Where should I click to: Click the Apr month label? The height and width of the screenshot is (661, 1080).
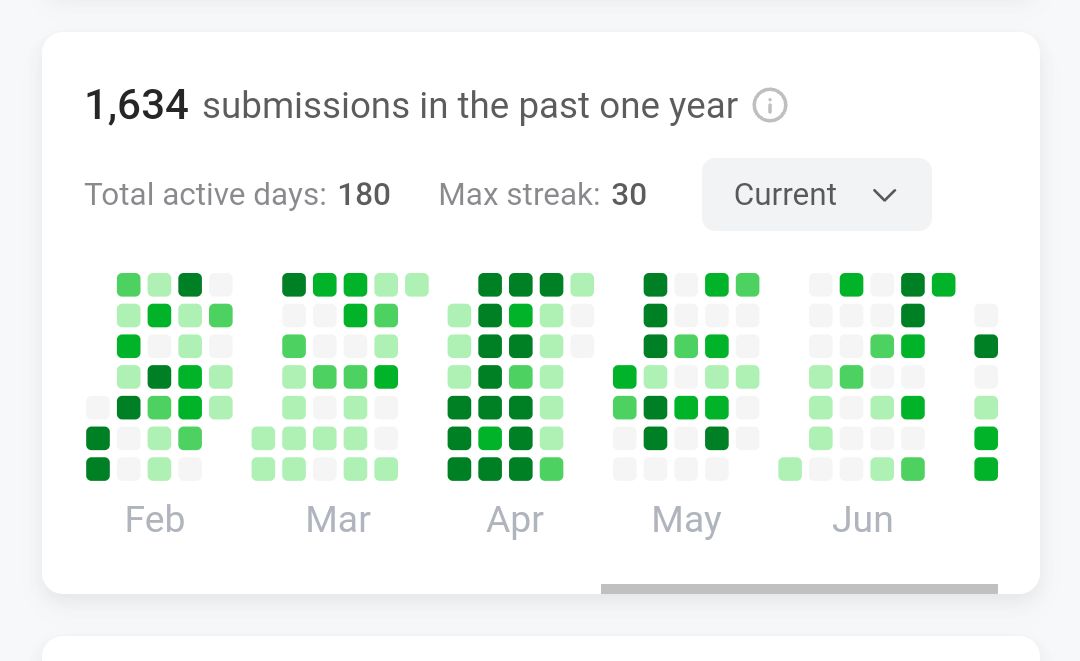515,521
